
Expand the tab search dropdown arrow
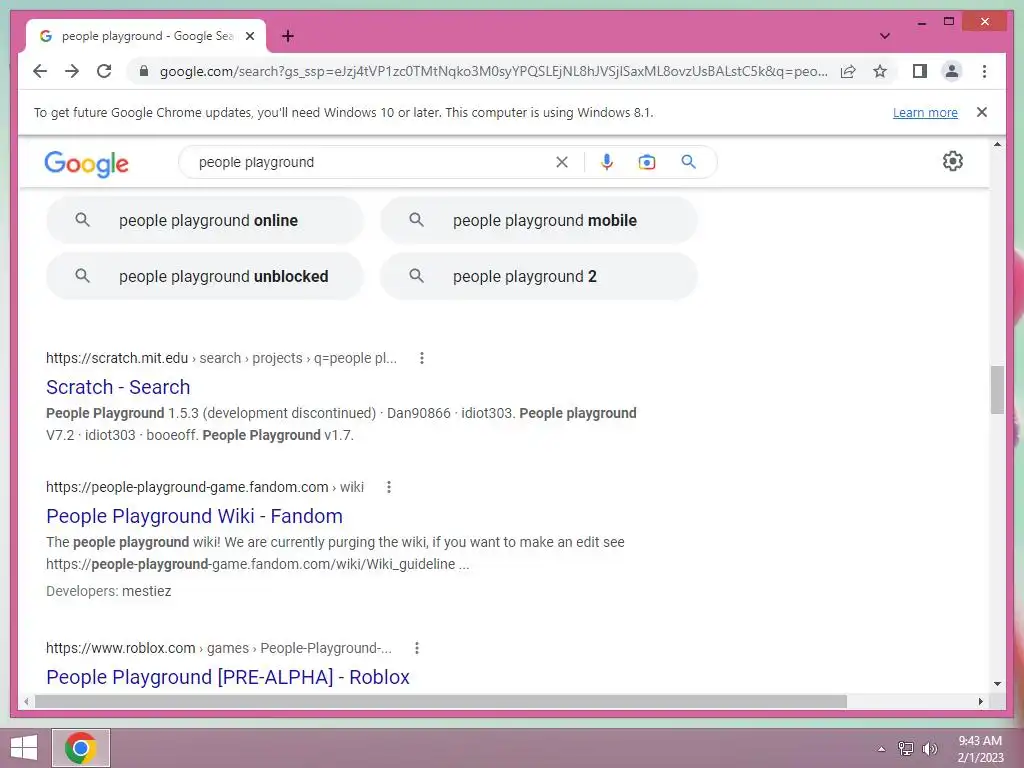[884, 36]
